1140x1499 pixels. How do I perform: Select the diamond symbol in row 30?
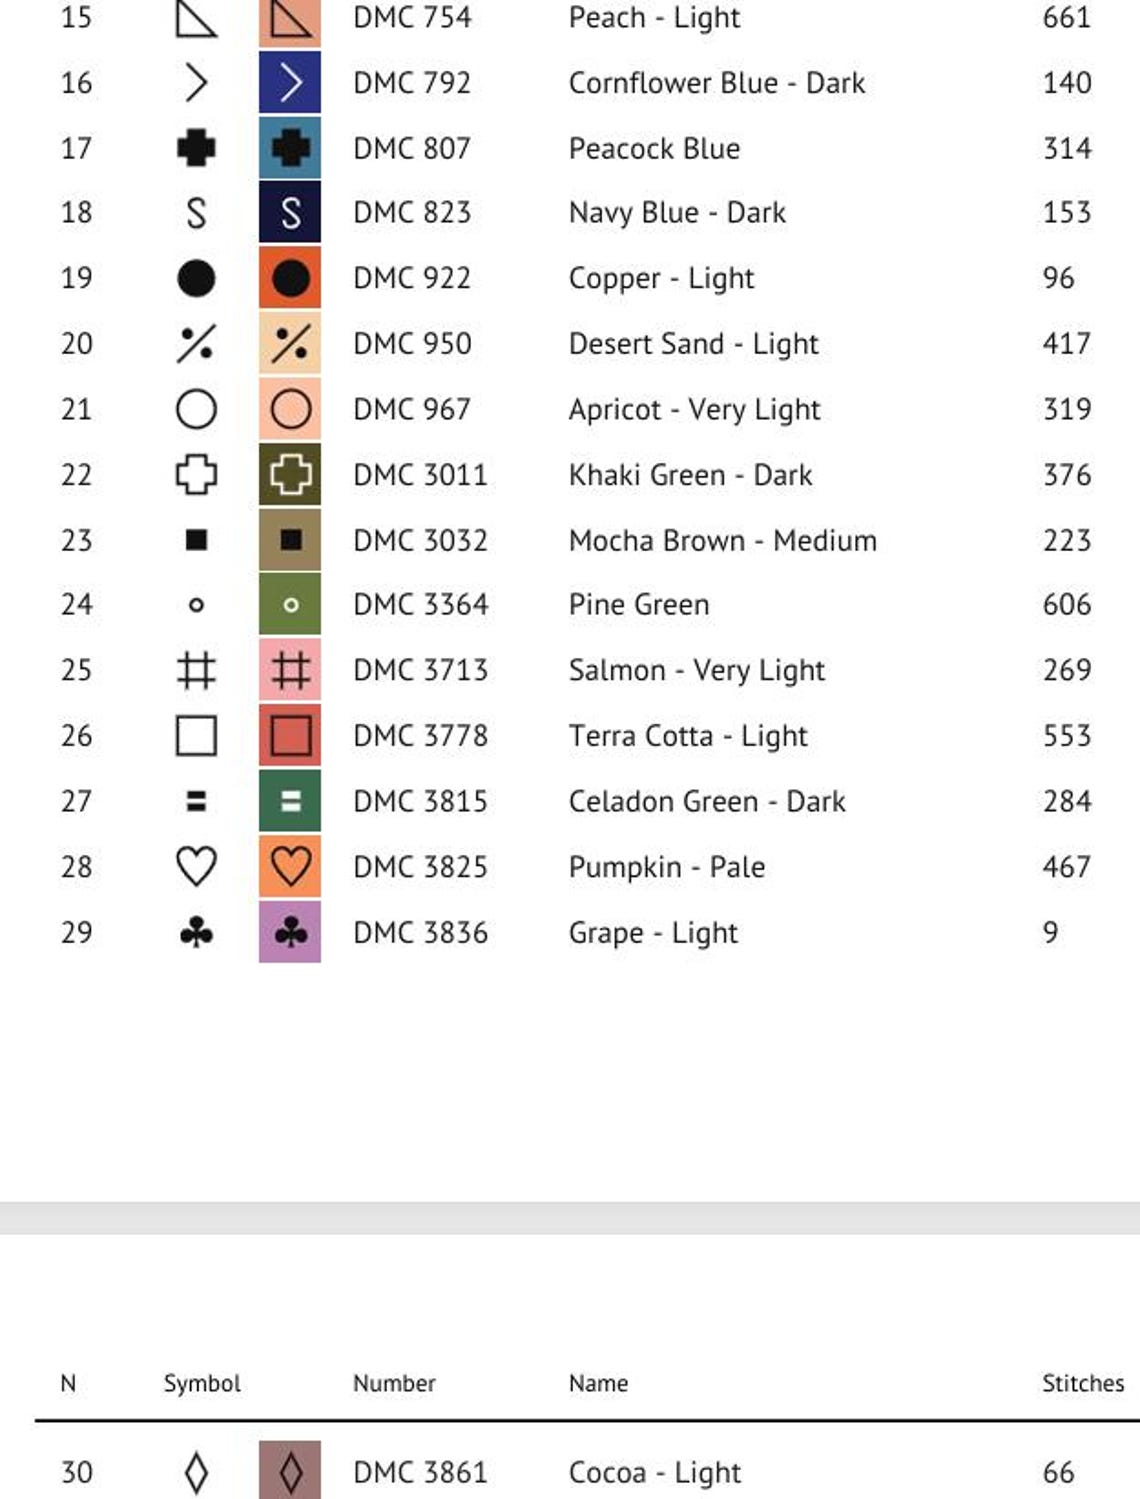(x=196, y=1472)
